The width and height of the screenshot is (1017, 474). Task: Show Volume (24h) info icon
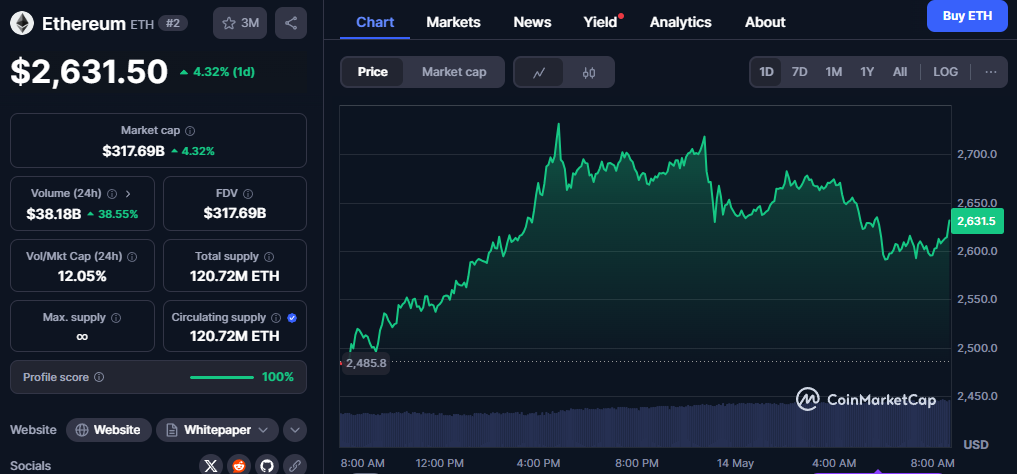click(x=112, y=193)
